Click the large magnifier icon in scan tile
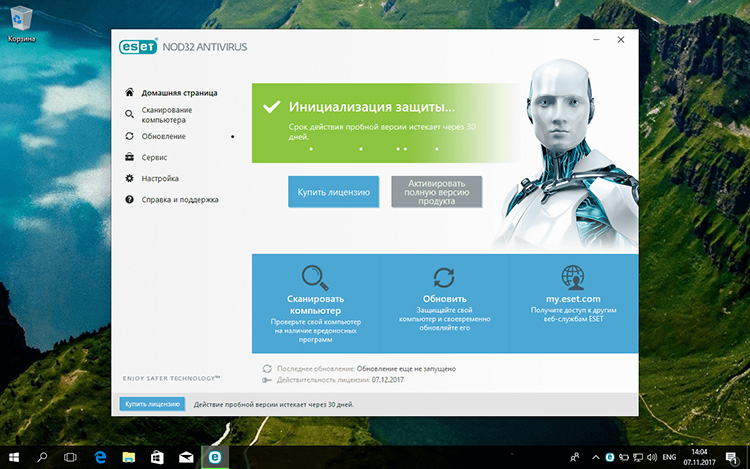The height and width of the screenshot is (469, 750). click(315, 277)
